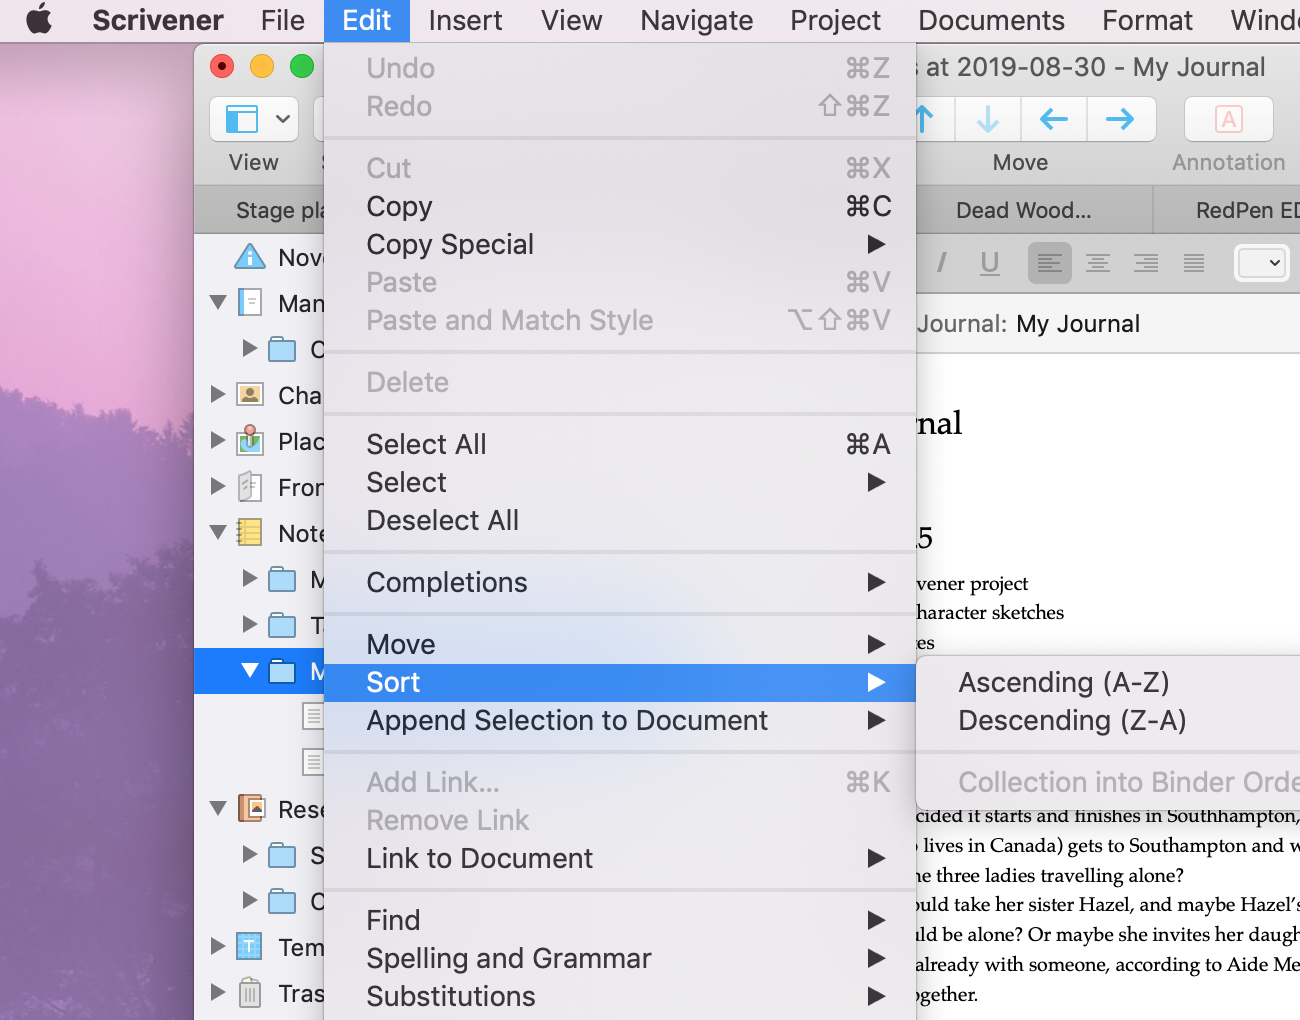Image resolution: width=1300 pixels, height=1020 pixels.
Task: Open the Substitutions submenu
Action: pyautogui.click(x=620, y=996)
